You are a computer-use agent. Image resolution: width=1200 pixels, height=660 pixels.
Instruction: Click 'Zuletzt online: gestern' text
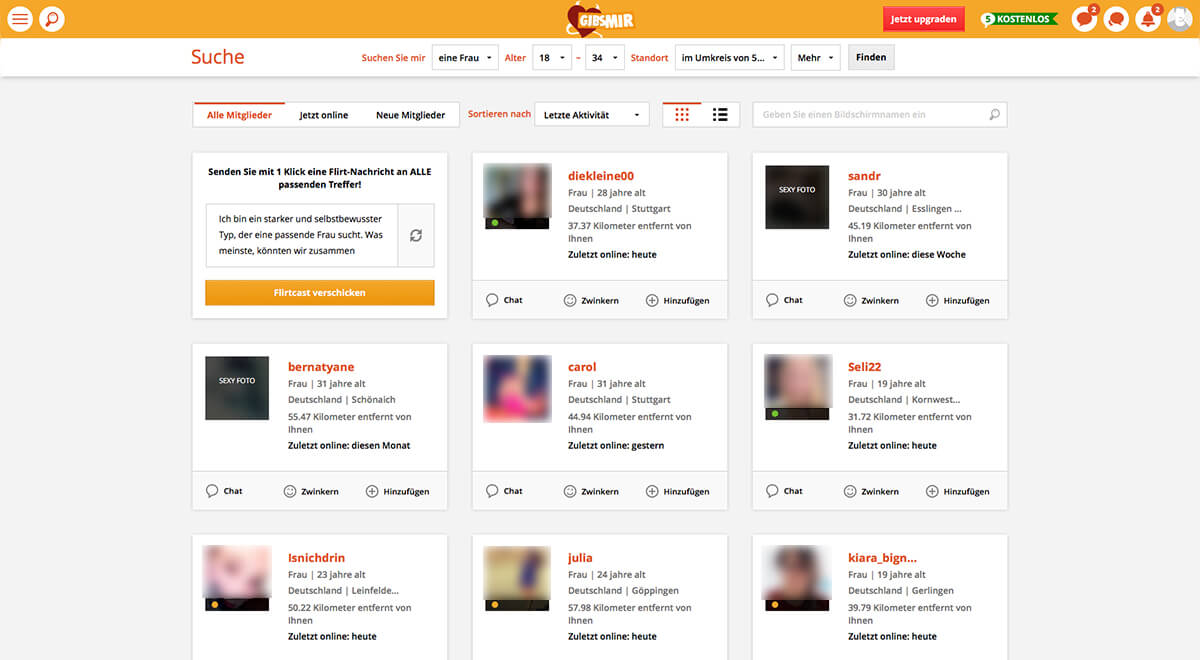[616, 445]
